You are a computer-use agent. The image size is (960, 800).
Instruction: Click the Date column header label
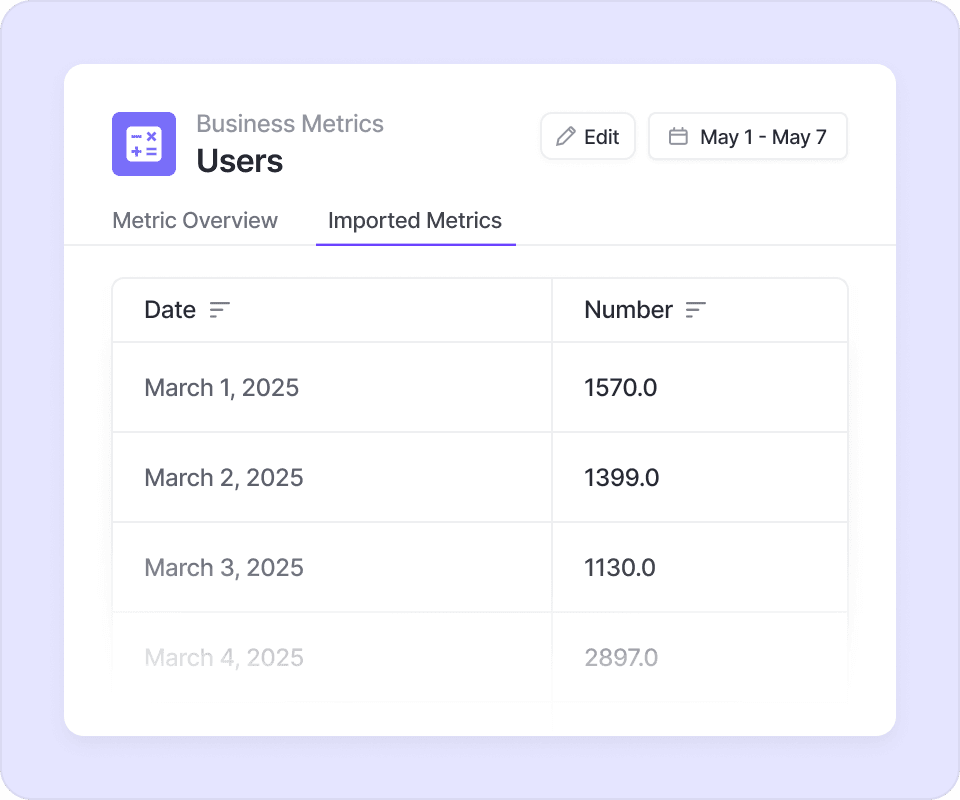[170, 310]
